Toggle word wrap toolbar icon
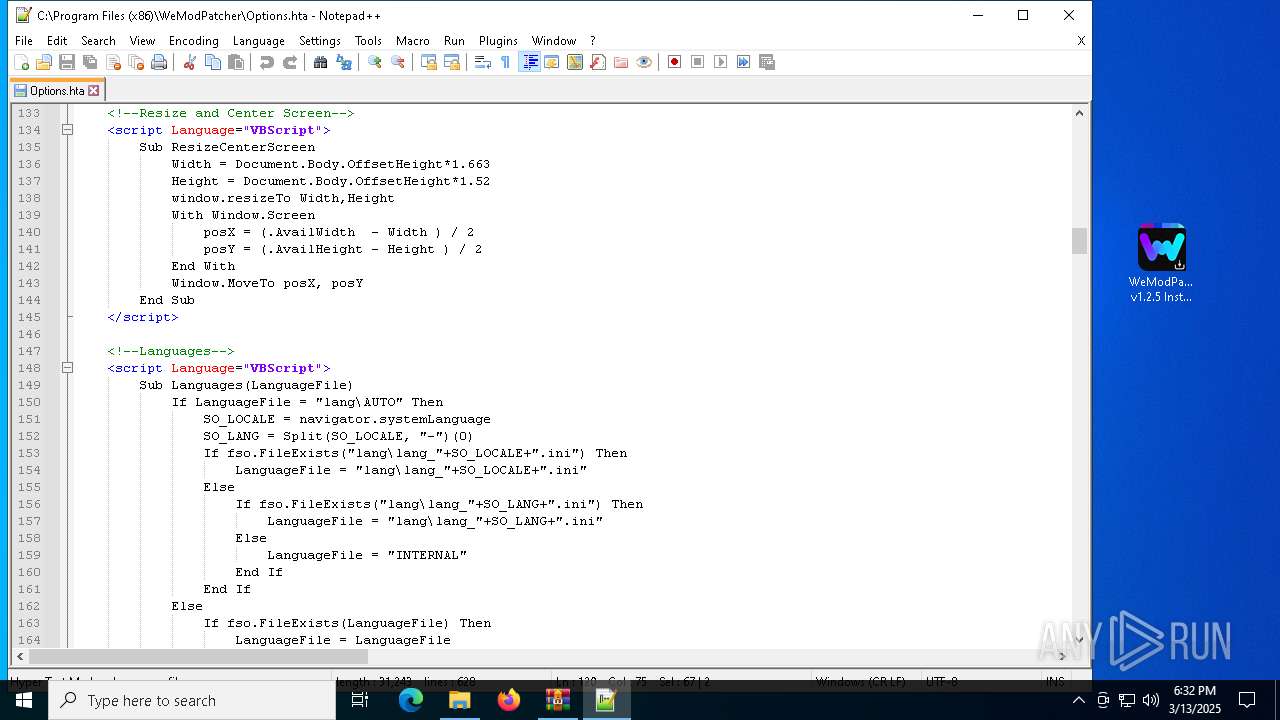Image resolution: width=1280 pixels, height=720 pixels. pos(482,62)
